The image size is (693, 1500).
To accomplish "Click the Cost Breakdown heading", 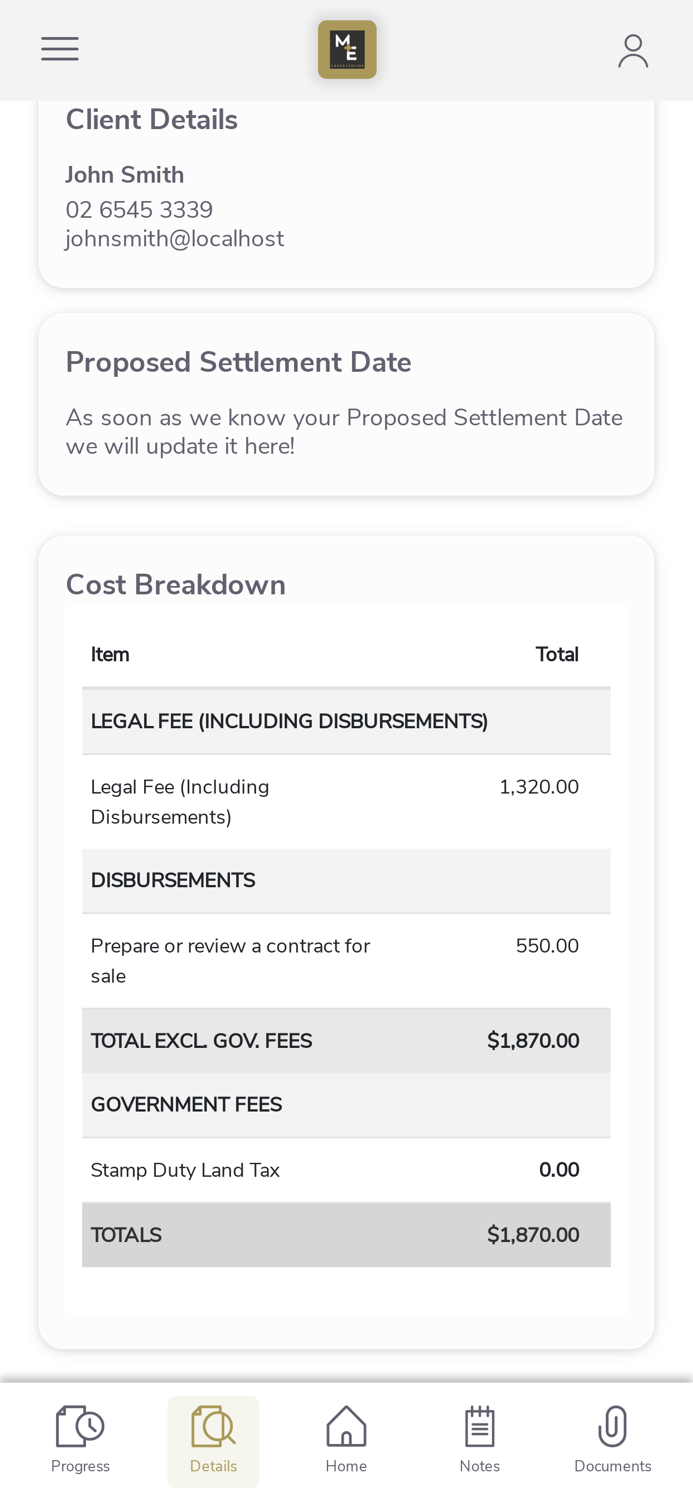I will pyautogui.click(x=176, y=585).
